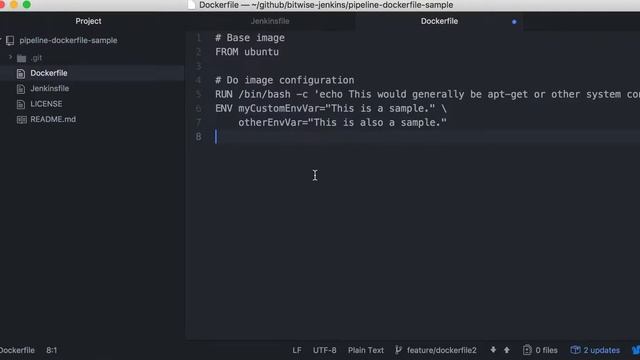Select the Dockerfile editor tab
This screenshot has width=640, height=360.
[x=439, y=21]
